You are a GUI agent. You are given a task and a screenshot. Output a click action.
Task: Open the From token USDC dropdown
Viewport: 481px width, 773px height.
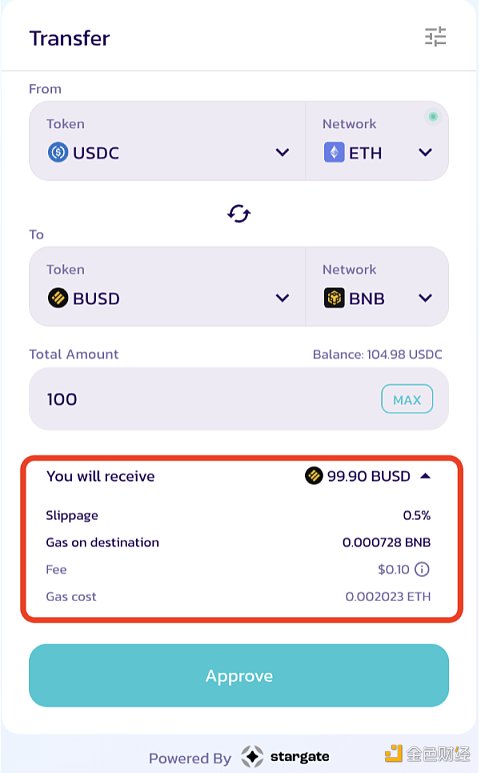(x=167, y=141)
